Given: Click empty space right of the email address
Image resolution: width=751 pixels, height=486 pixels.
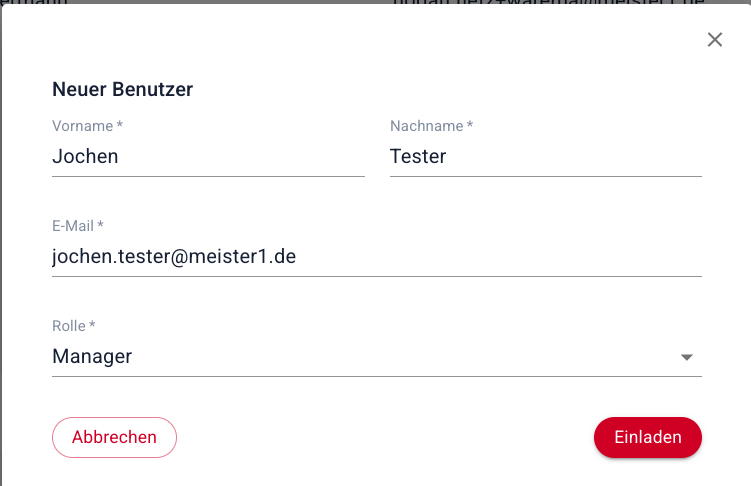Looking at the screenshot, I should [x=500, y=256].
